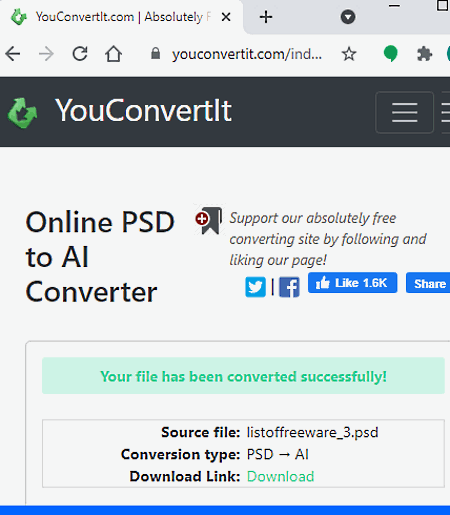Open the Twitter icon link
This screenshot has width=450, height=515.
tap(255, 287)
